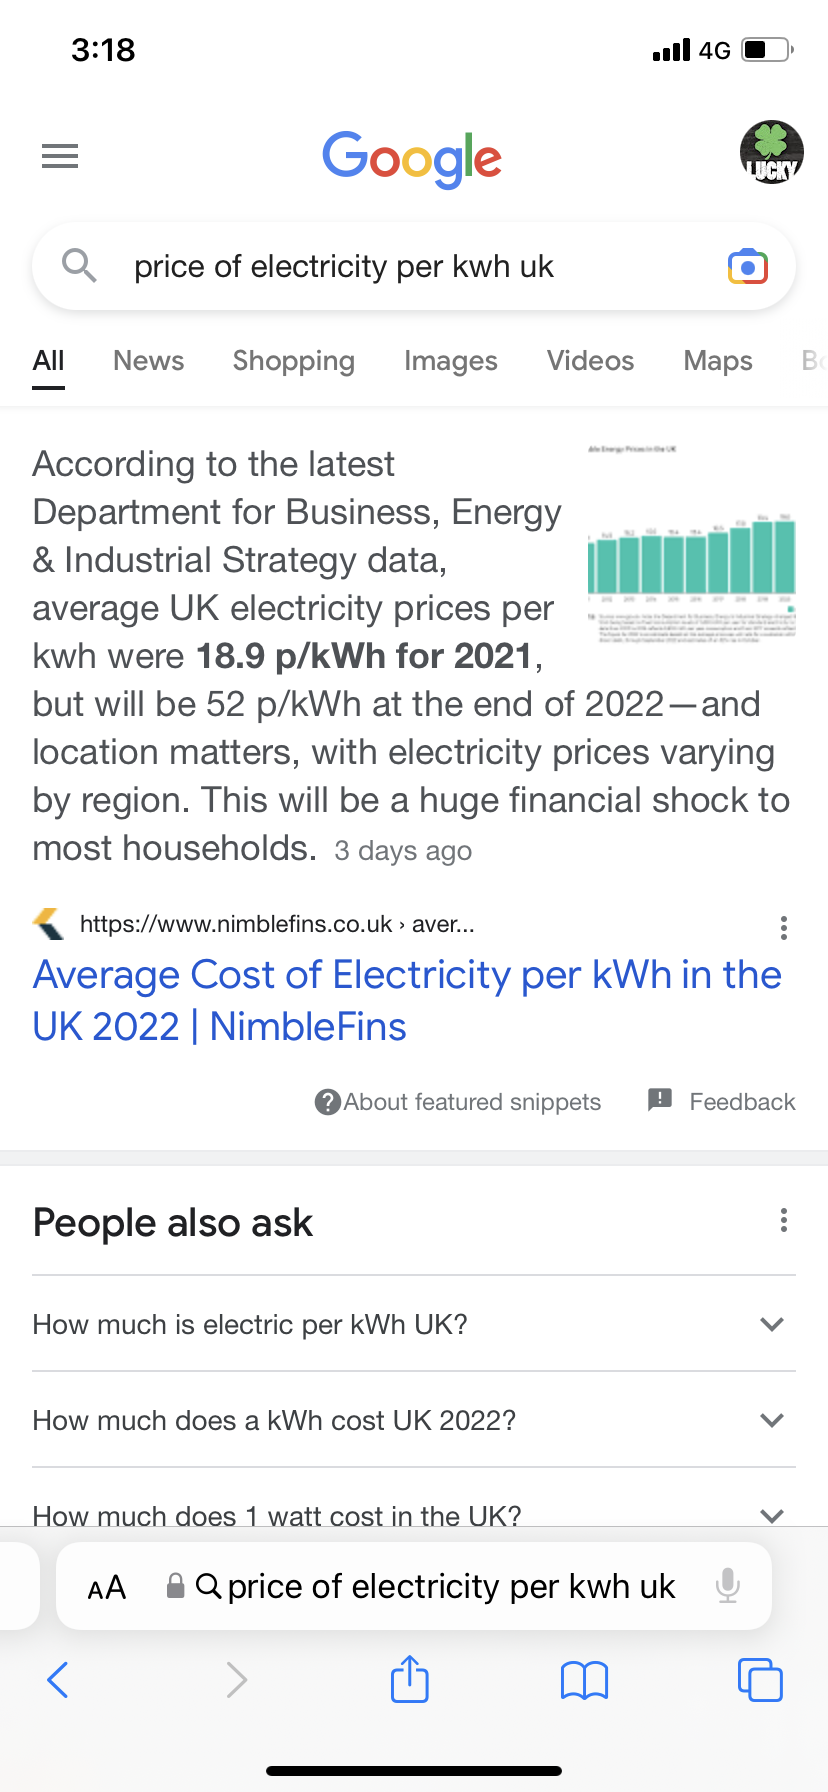Tap the Safari share icon
The image size is (828, 1792).
tap(409, 1679)
